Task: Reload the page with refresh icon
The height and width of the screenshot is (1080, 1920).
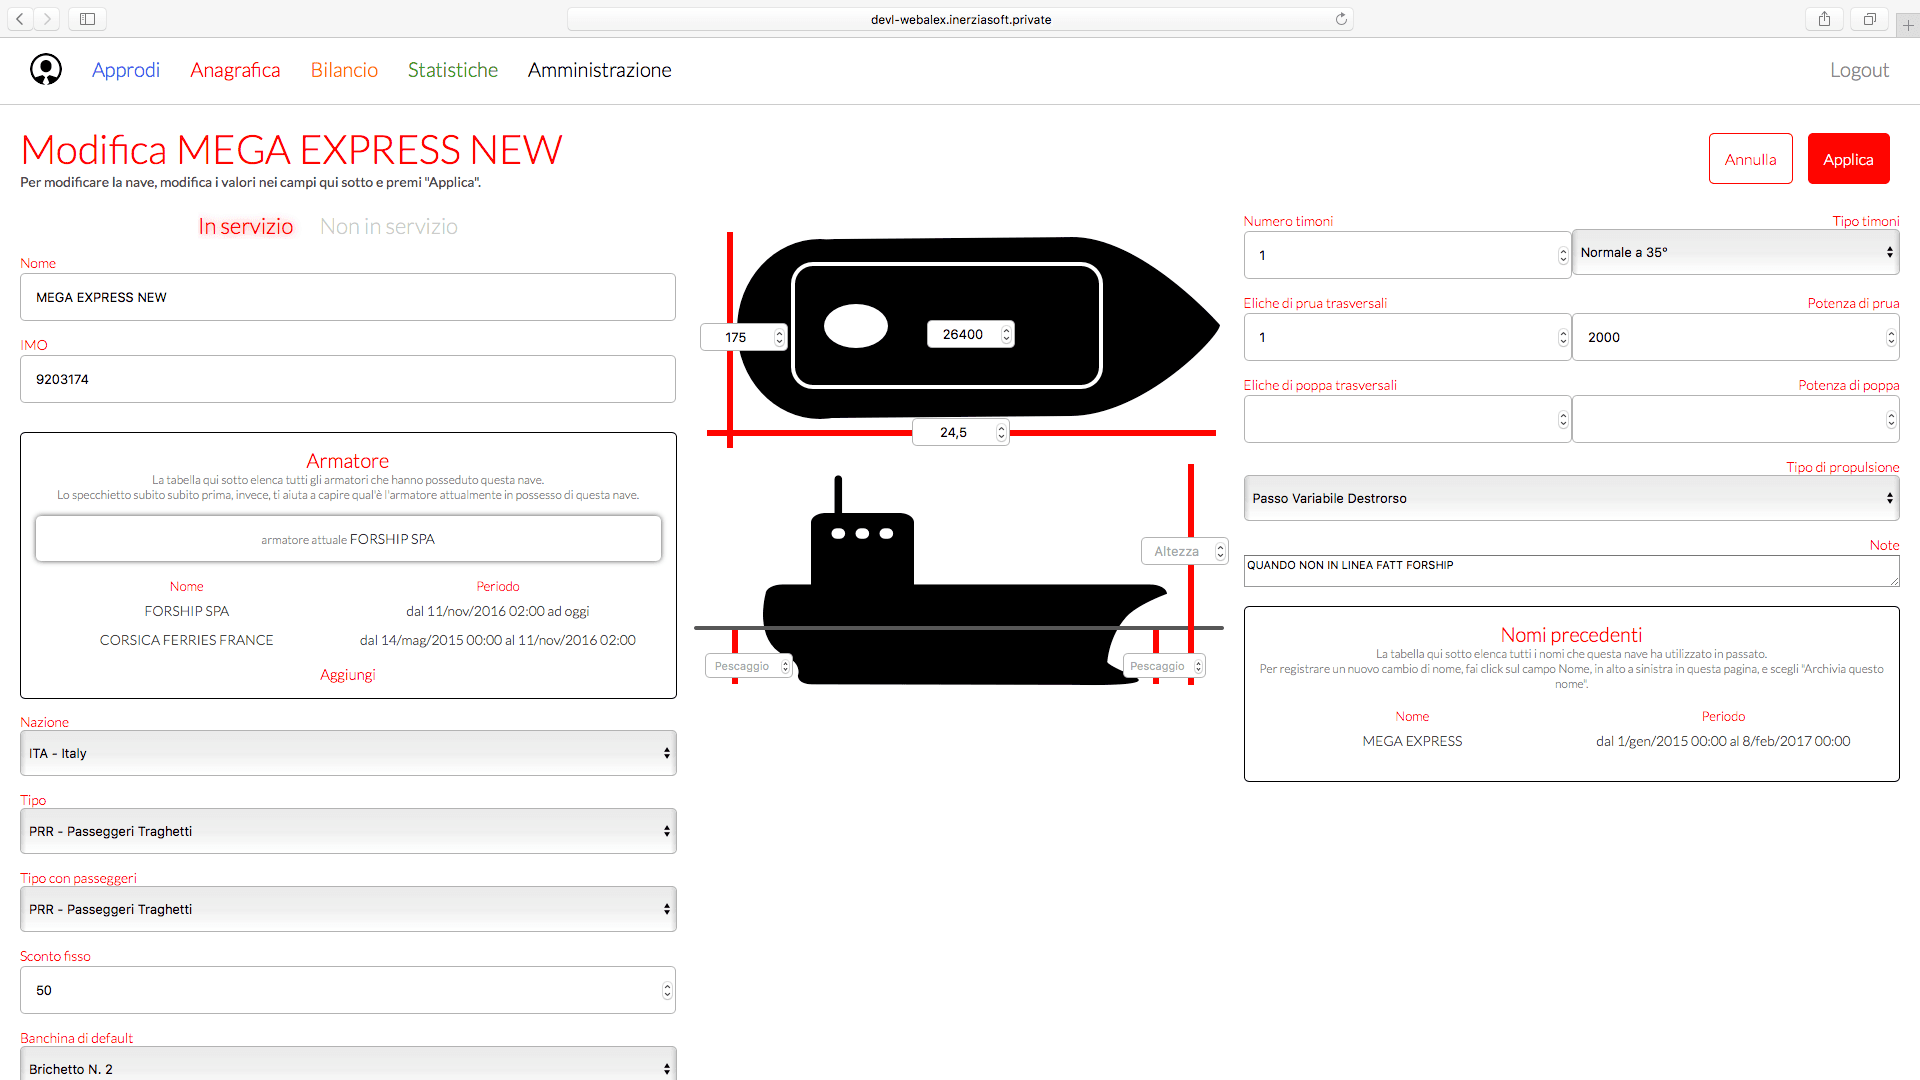Action: (1341, 19)
